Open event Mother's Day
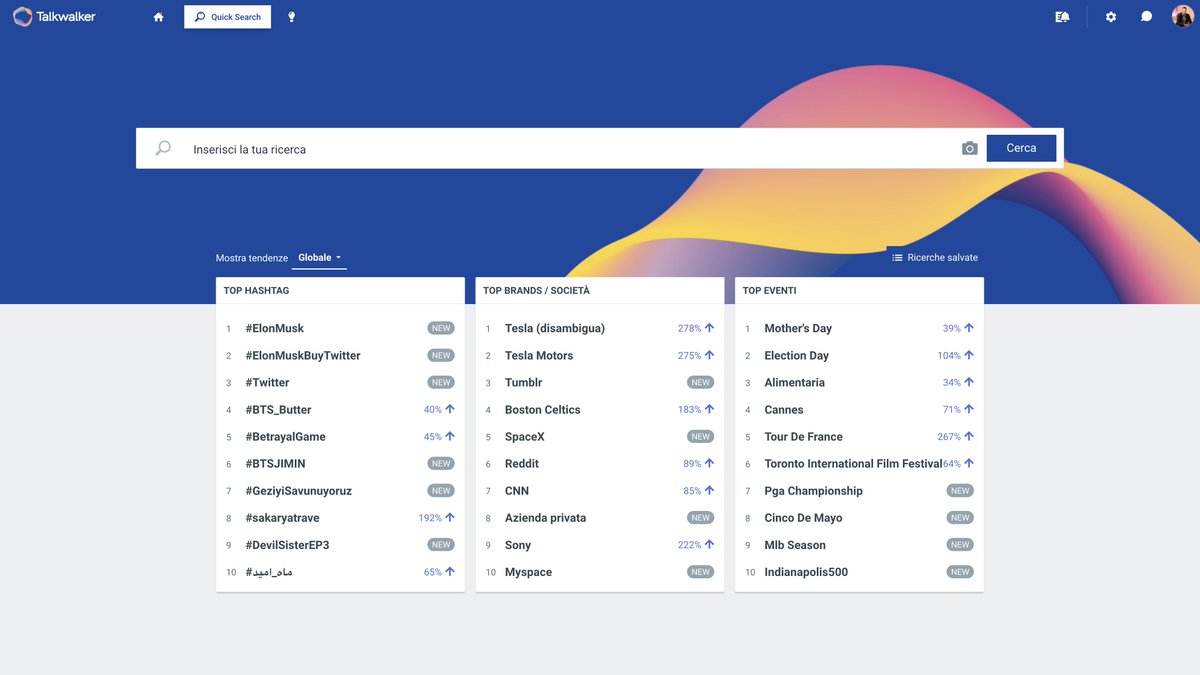The width and height of the screenshot is (1200, 675). [798, 328]
